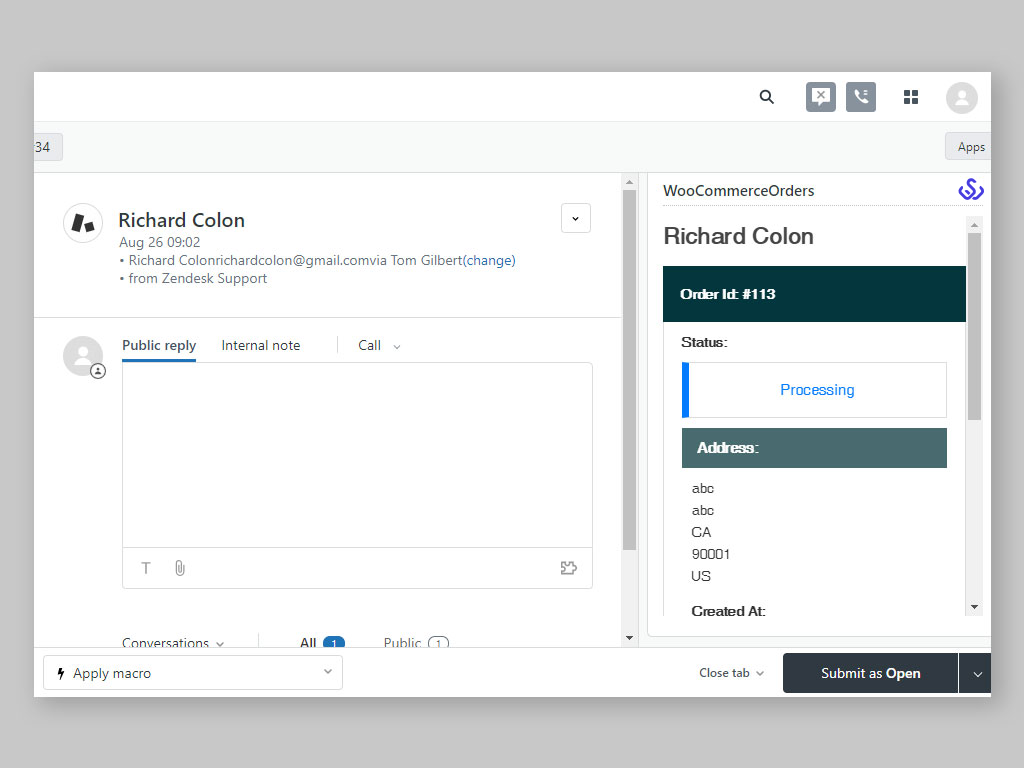
Task: Open your profile avatar menu
Action: [x=961, y=97]
